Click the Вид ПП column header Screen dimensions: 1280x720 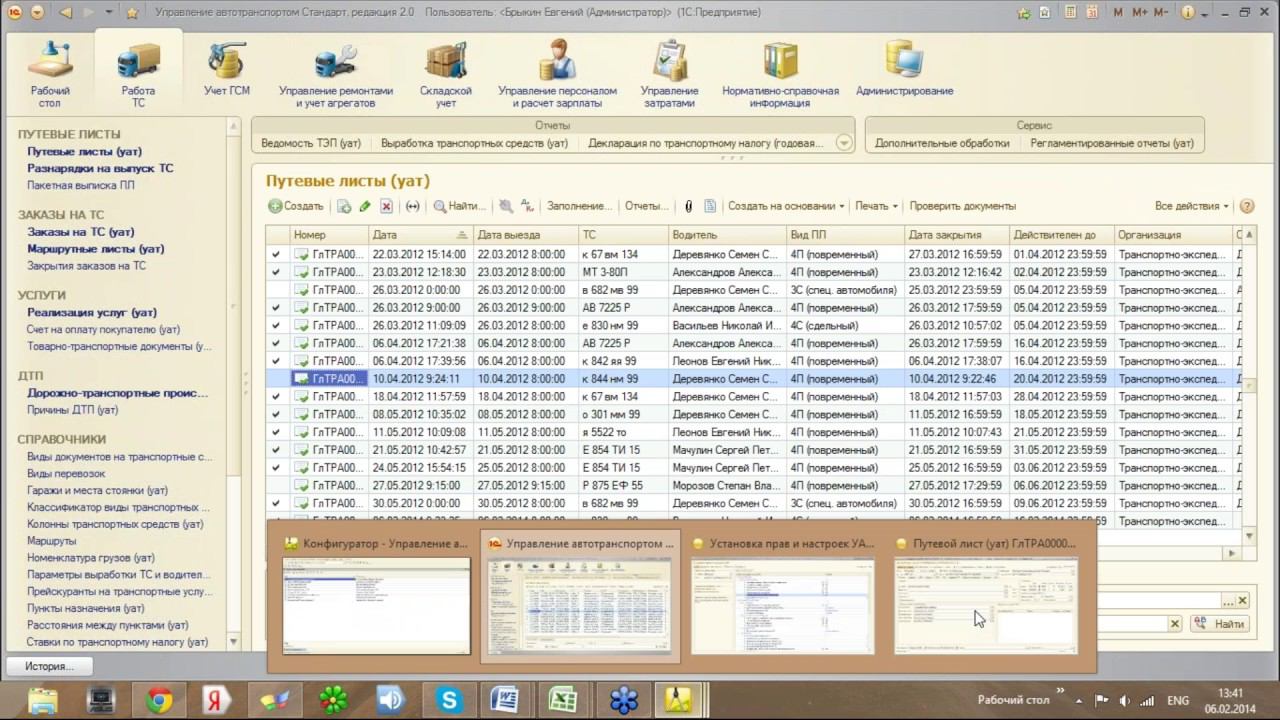pos(845,235)
